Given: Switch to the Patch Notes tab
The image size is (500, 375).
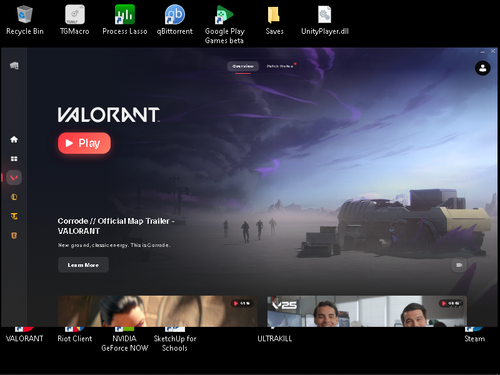Looking at the screenshot, I should point(280,66).
